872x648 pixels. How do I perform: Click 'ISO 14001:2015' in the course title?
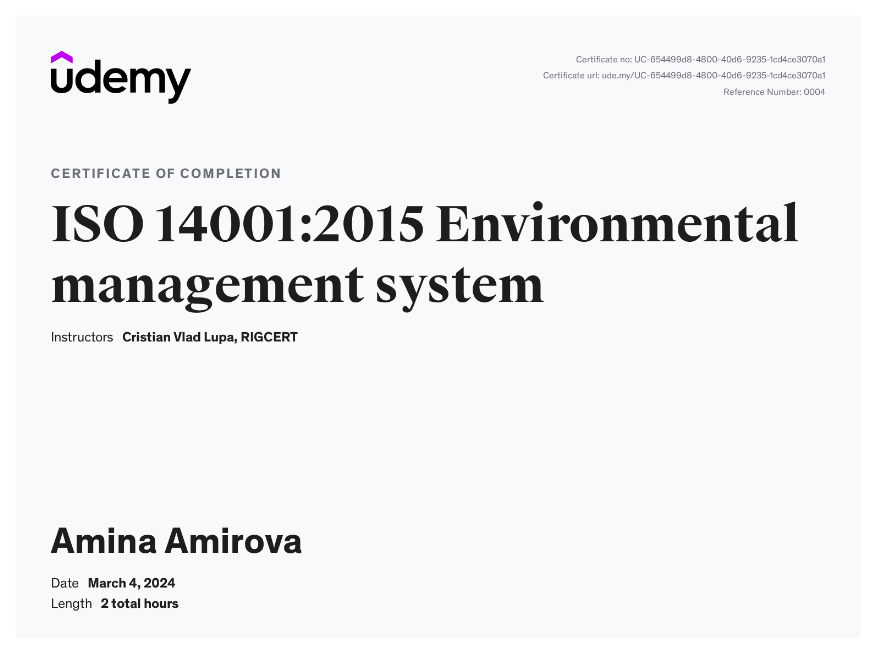click(237, 224)
